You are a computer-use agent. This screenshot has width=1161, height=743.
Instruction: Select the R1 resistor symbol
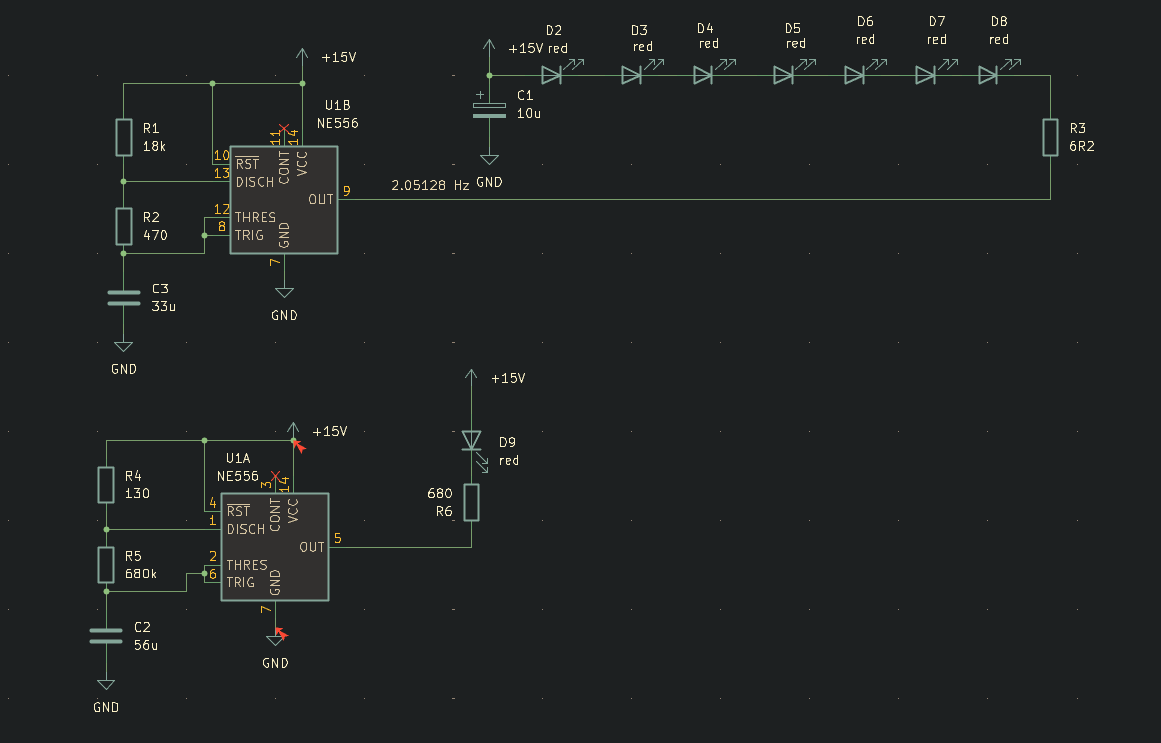tap(124, 137)
